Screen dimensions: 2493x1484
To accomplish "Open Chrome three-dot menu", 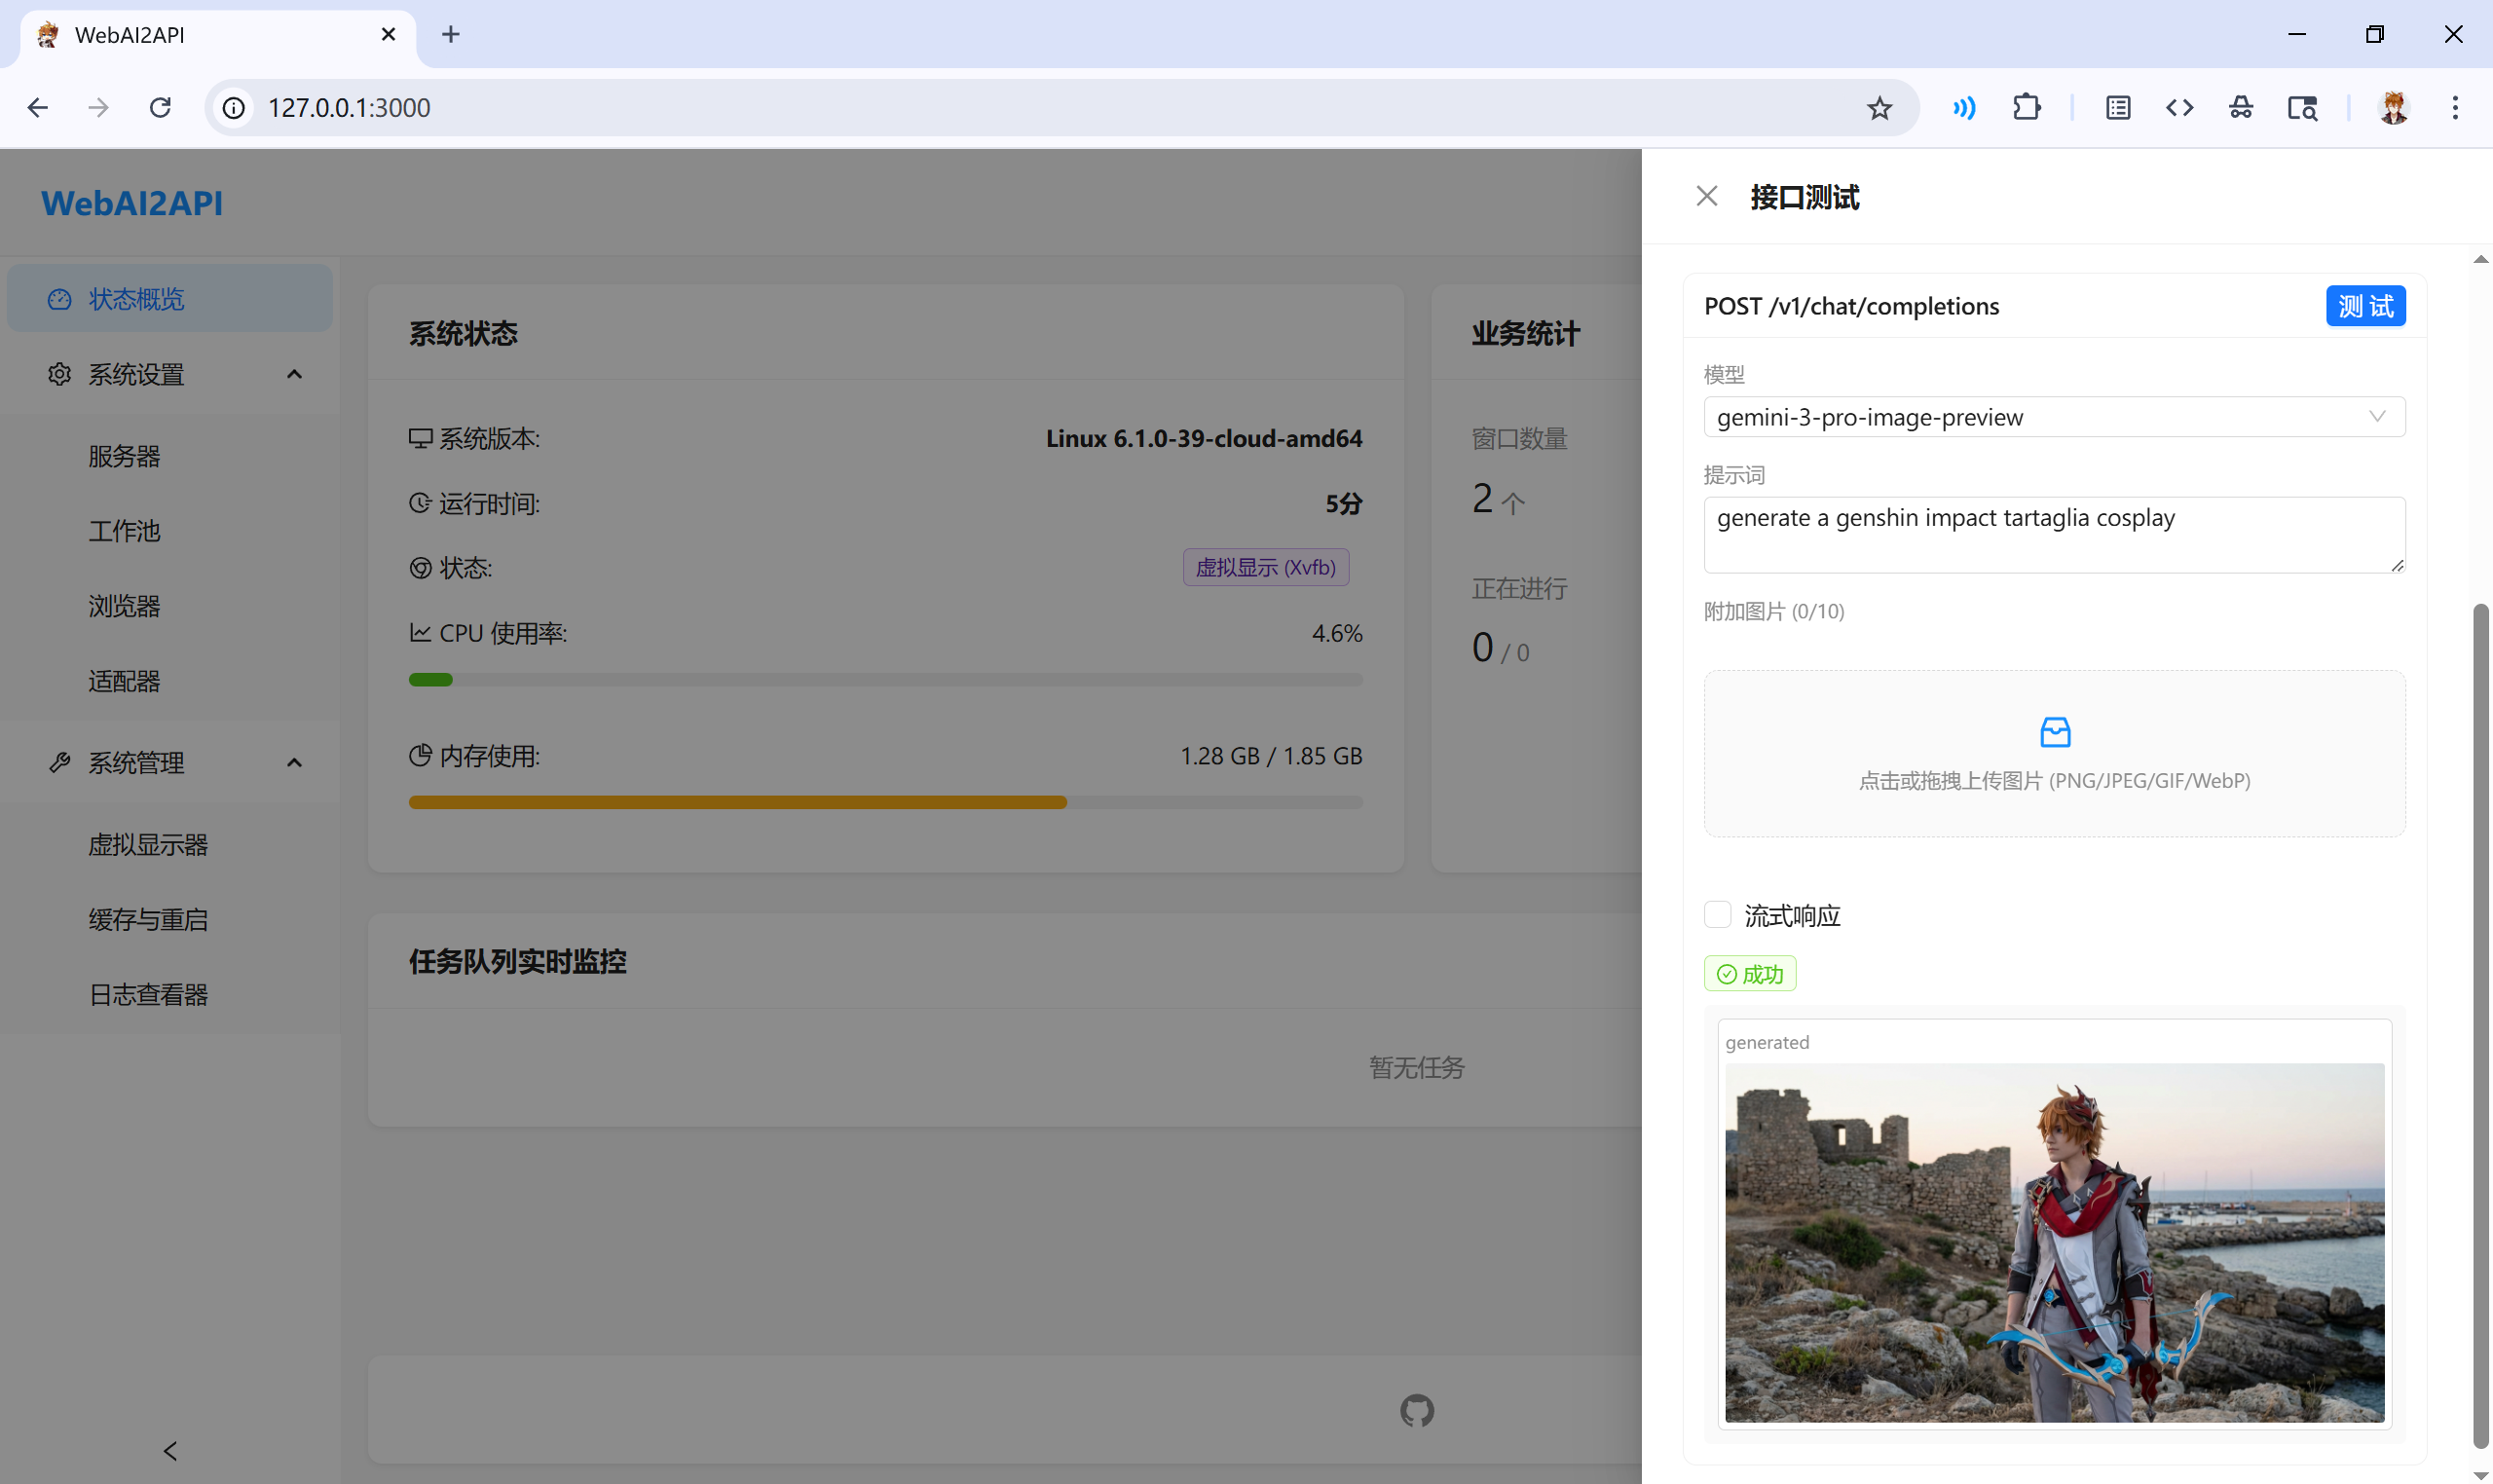I will [2454, 108].
